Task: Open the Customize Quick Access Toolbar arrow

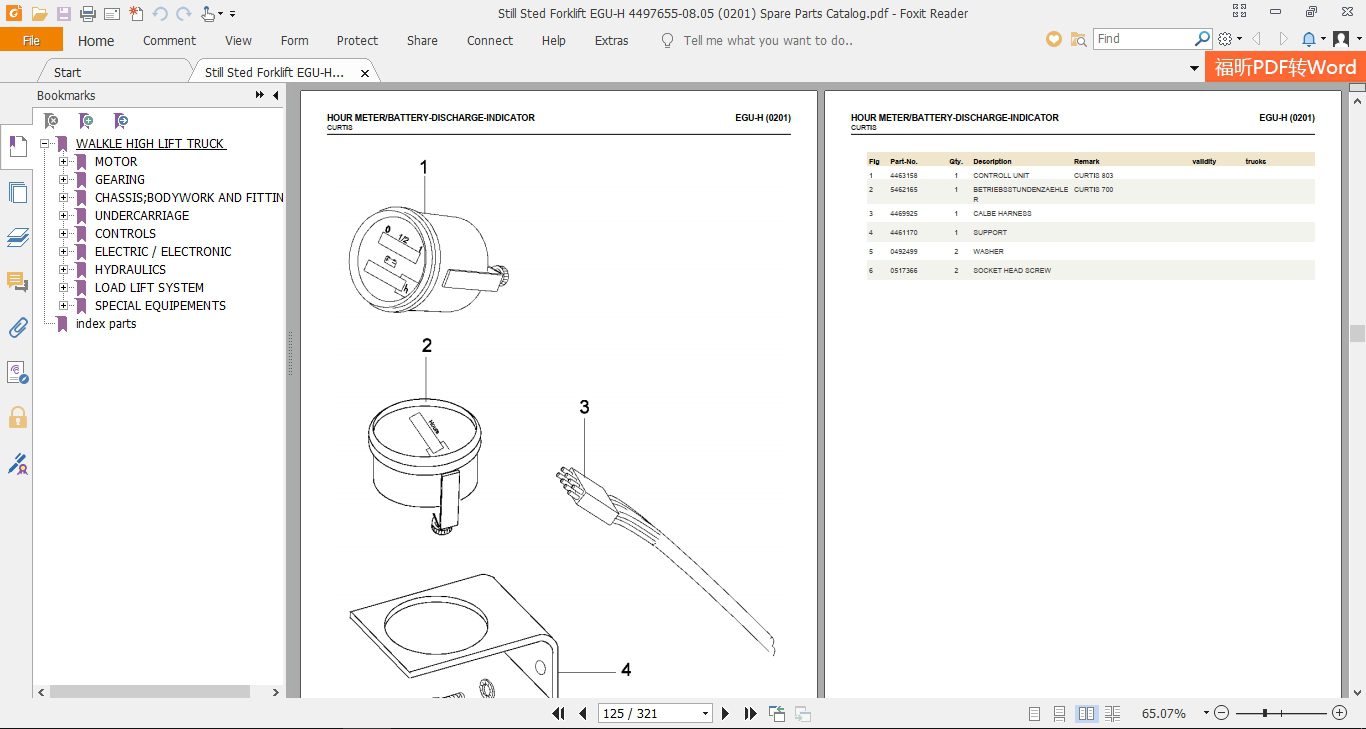Action: [233, 15]
